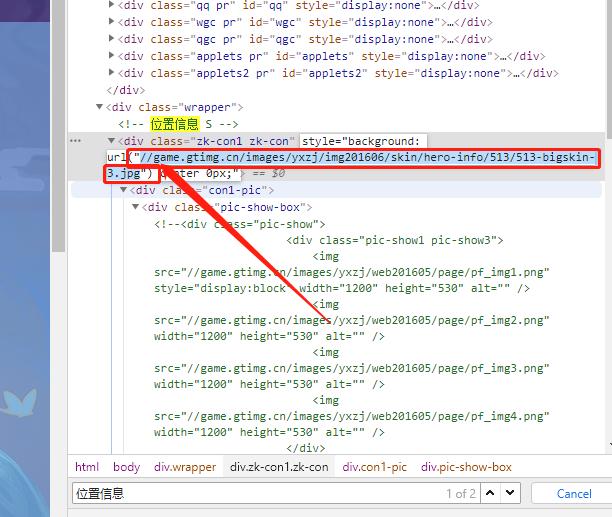Click the 1 of 2 match counter
The height and width of the screenshot is (517, 612).
(461, 494)
